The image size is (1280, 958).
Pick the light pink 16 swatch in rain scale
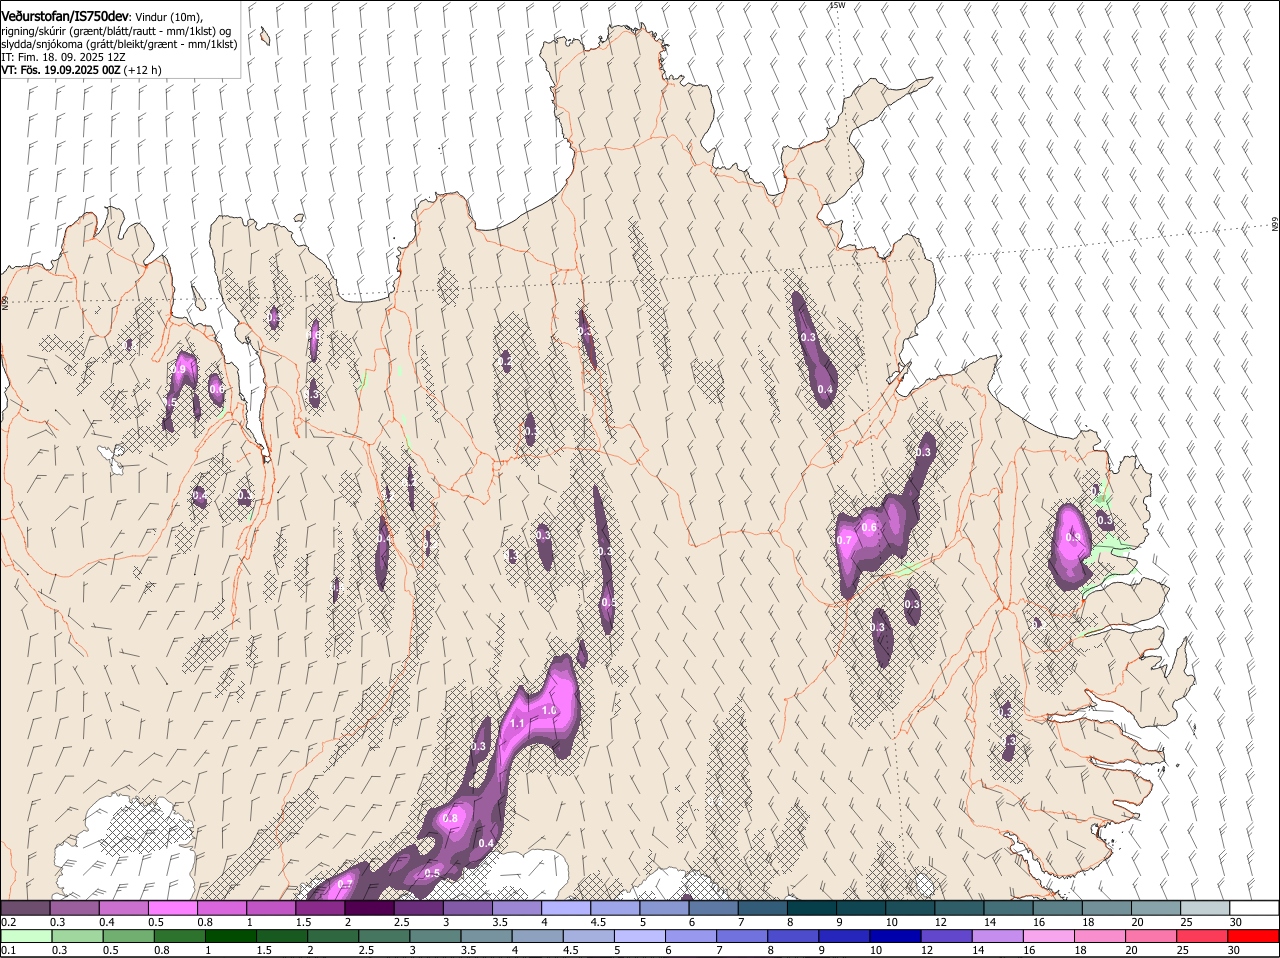pos(1049,936)
